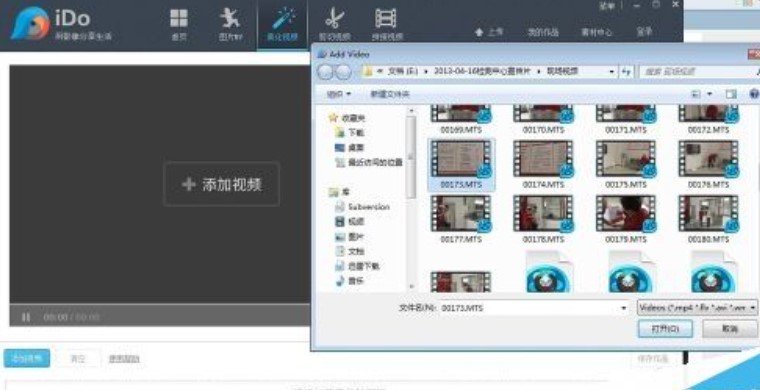The height and width of the screenshot is (390, 760).
Task: Open the Subversion library in sidebar
Action: [x=363, y=207]
